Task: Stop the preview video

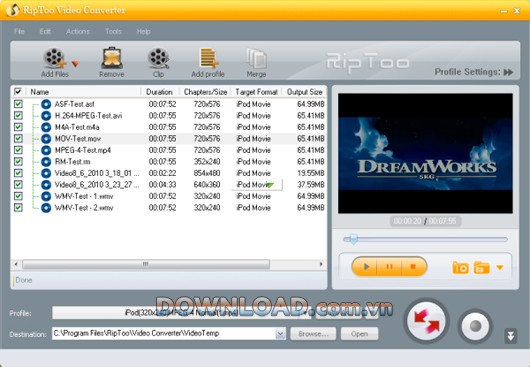Action: point(413,267)
